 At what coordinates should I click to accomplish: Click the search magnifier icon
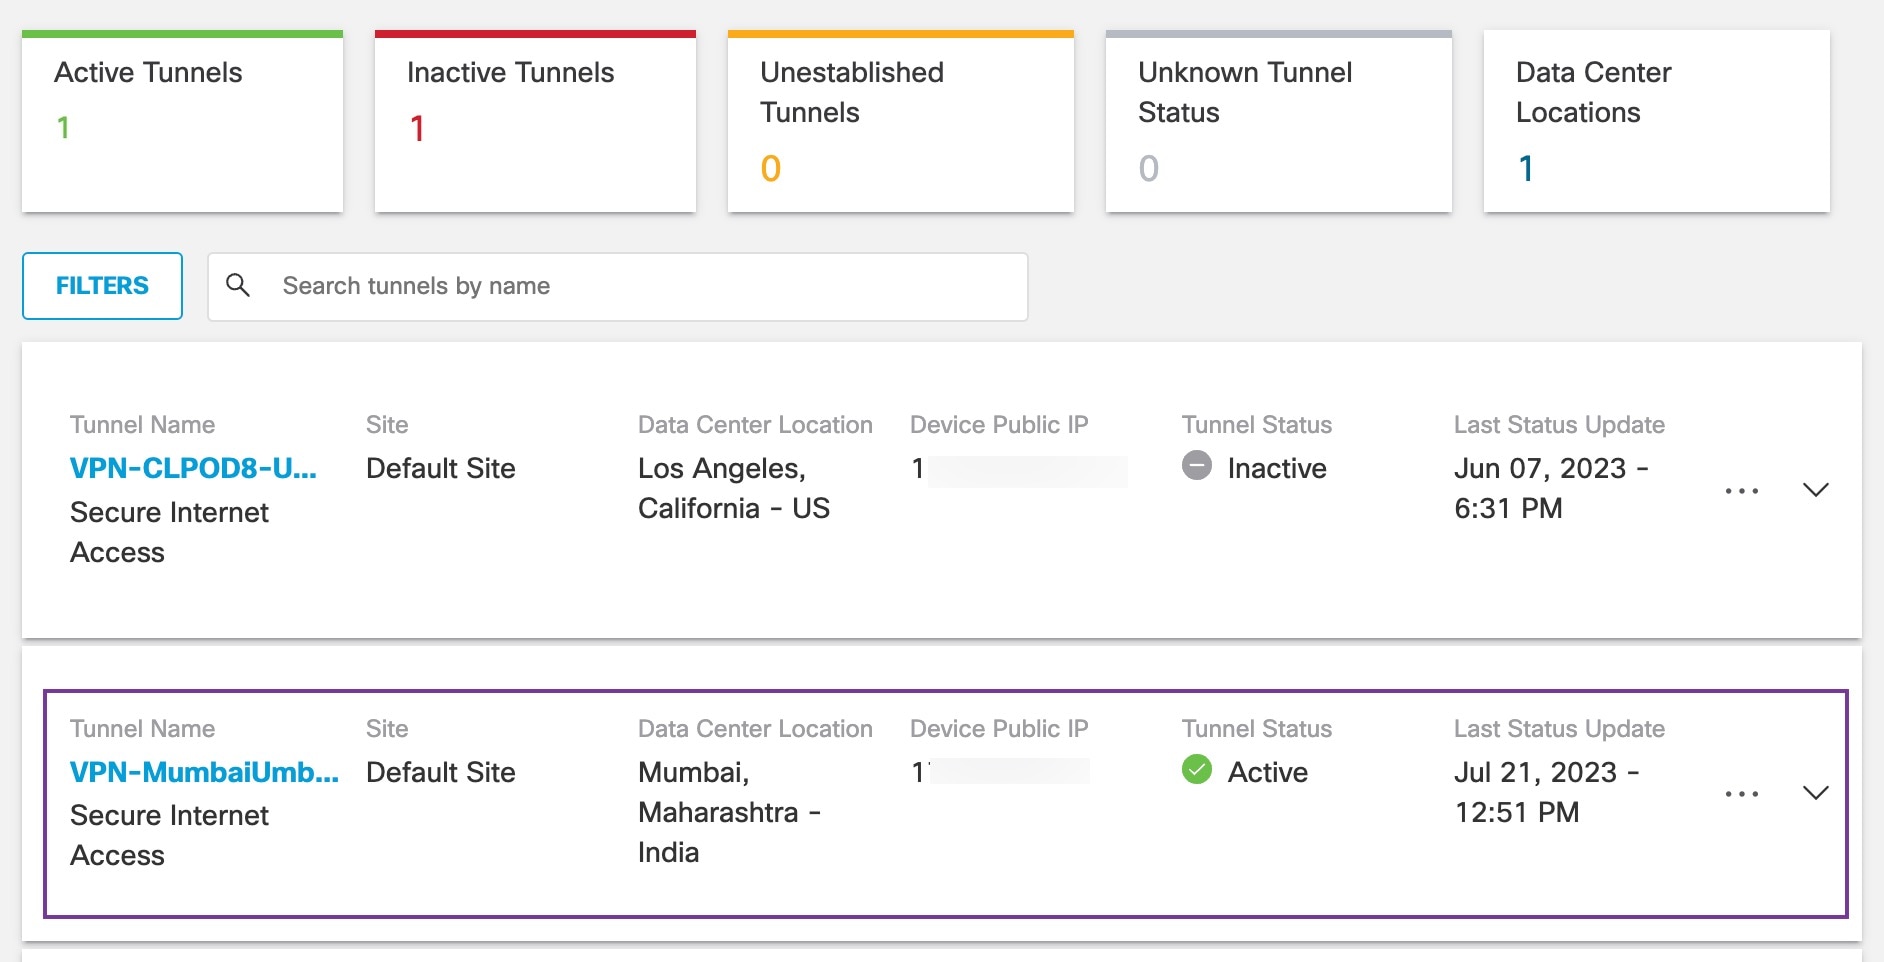240,286
